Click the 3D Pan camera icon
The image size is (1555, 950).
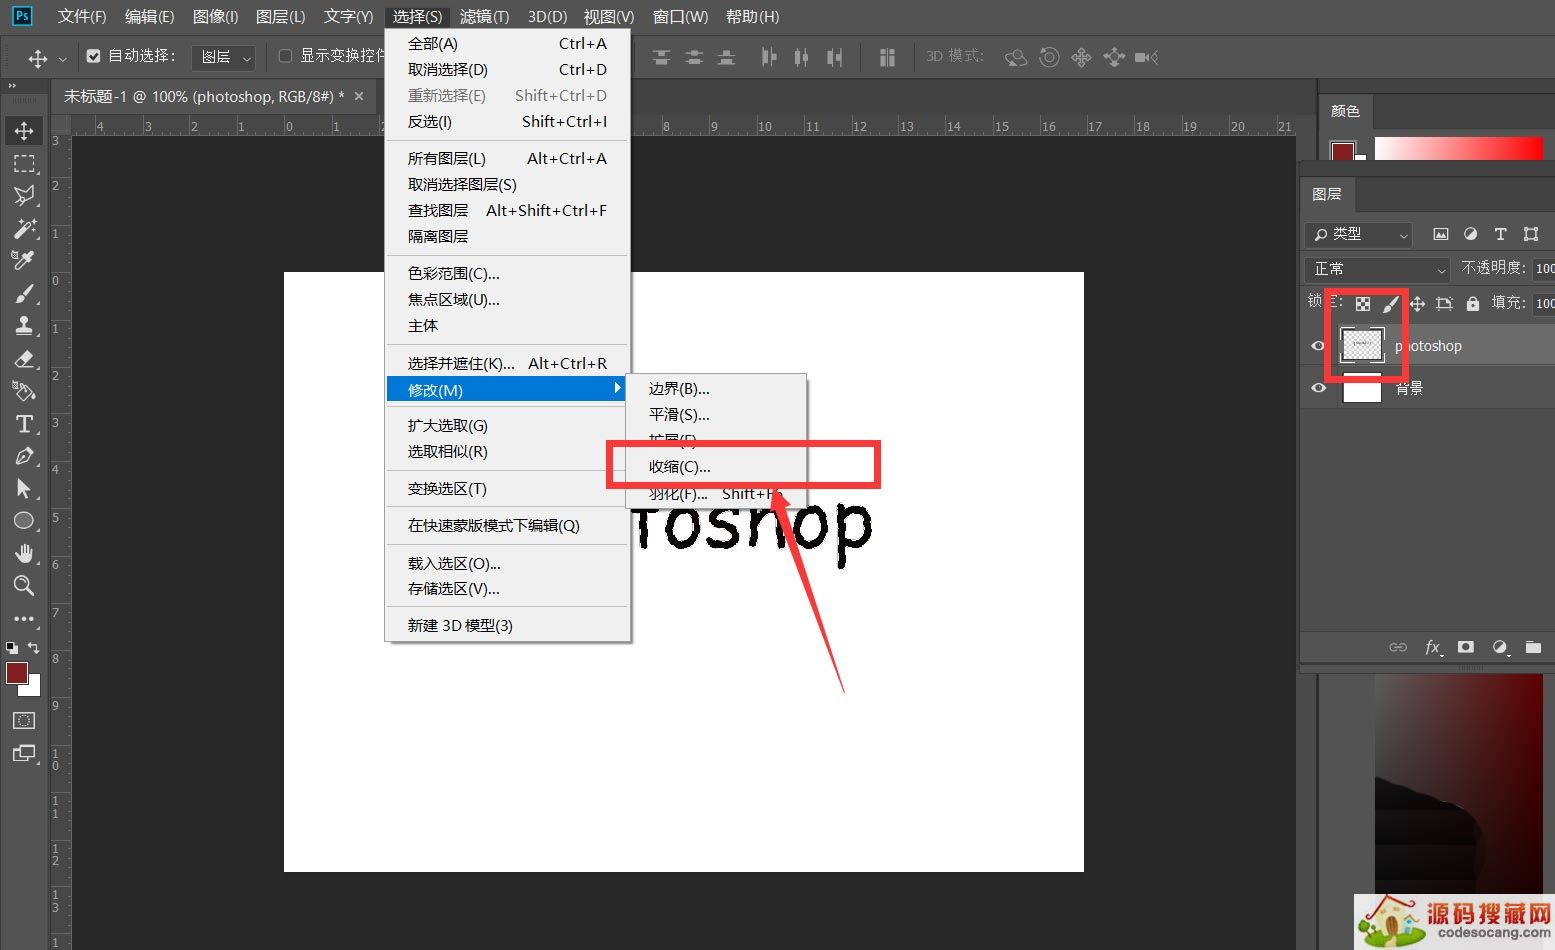pos(1081,58)
